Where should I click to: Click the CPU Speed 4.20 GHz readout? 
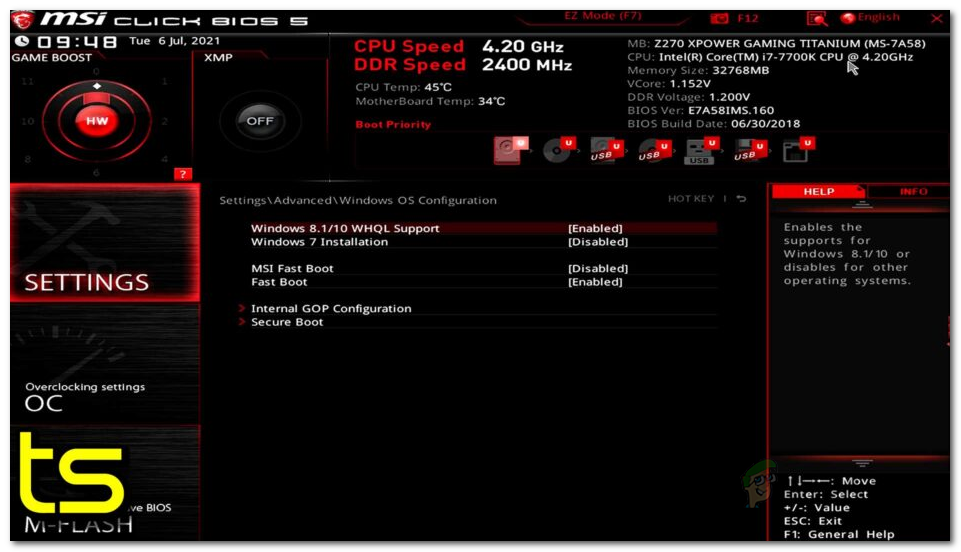(x=458, y=47)
